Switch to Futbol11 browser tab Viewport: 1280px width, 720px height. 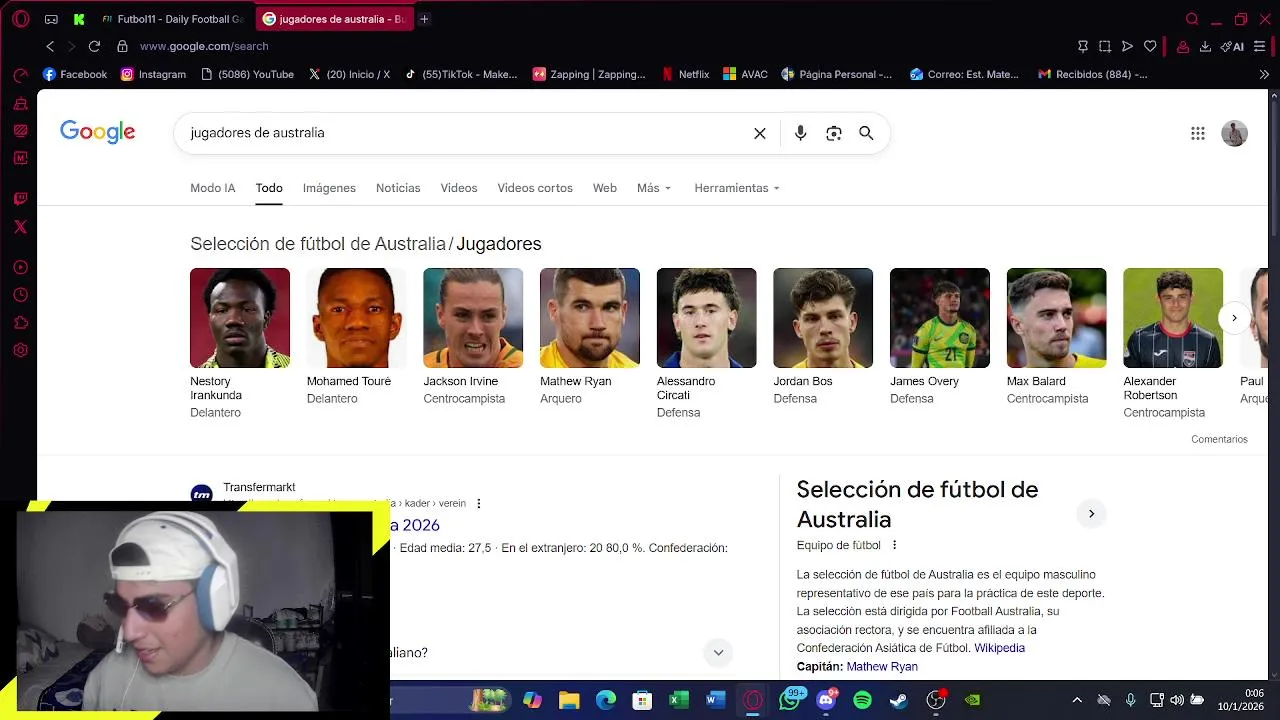click(x=173, y=19)
